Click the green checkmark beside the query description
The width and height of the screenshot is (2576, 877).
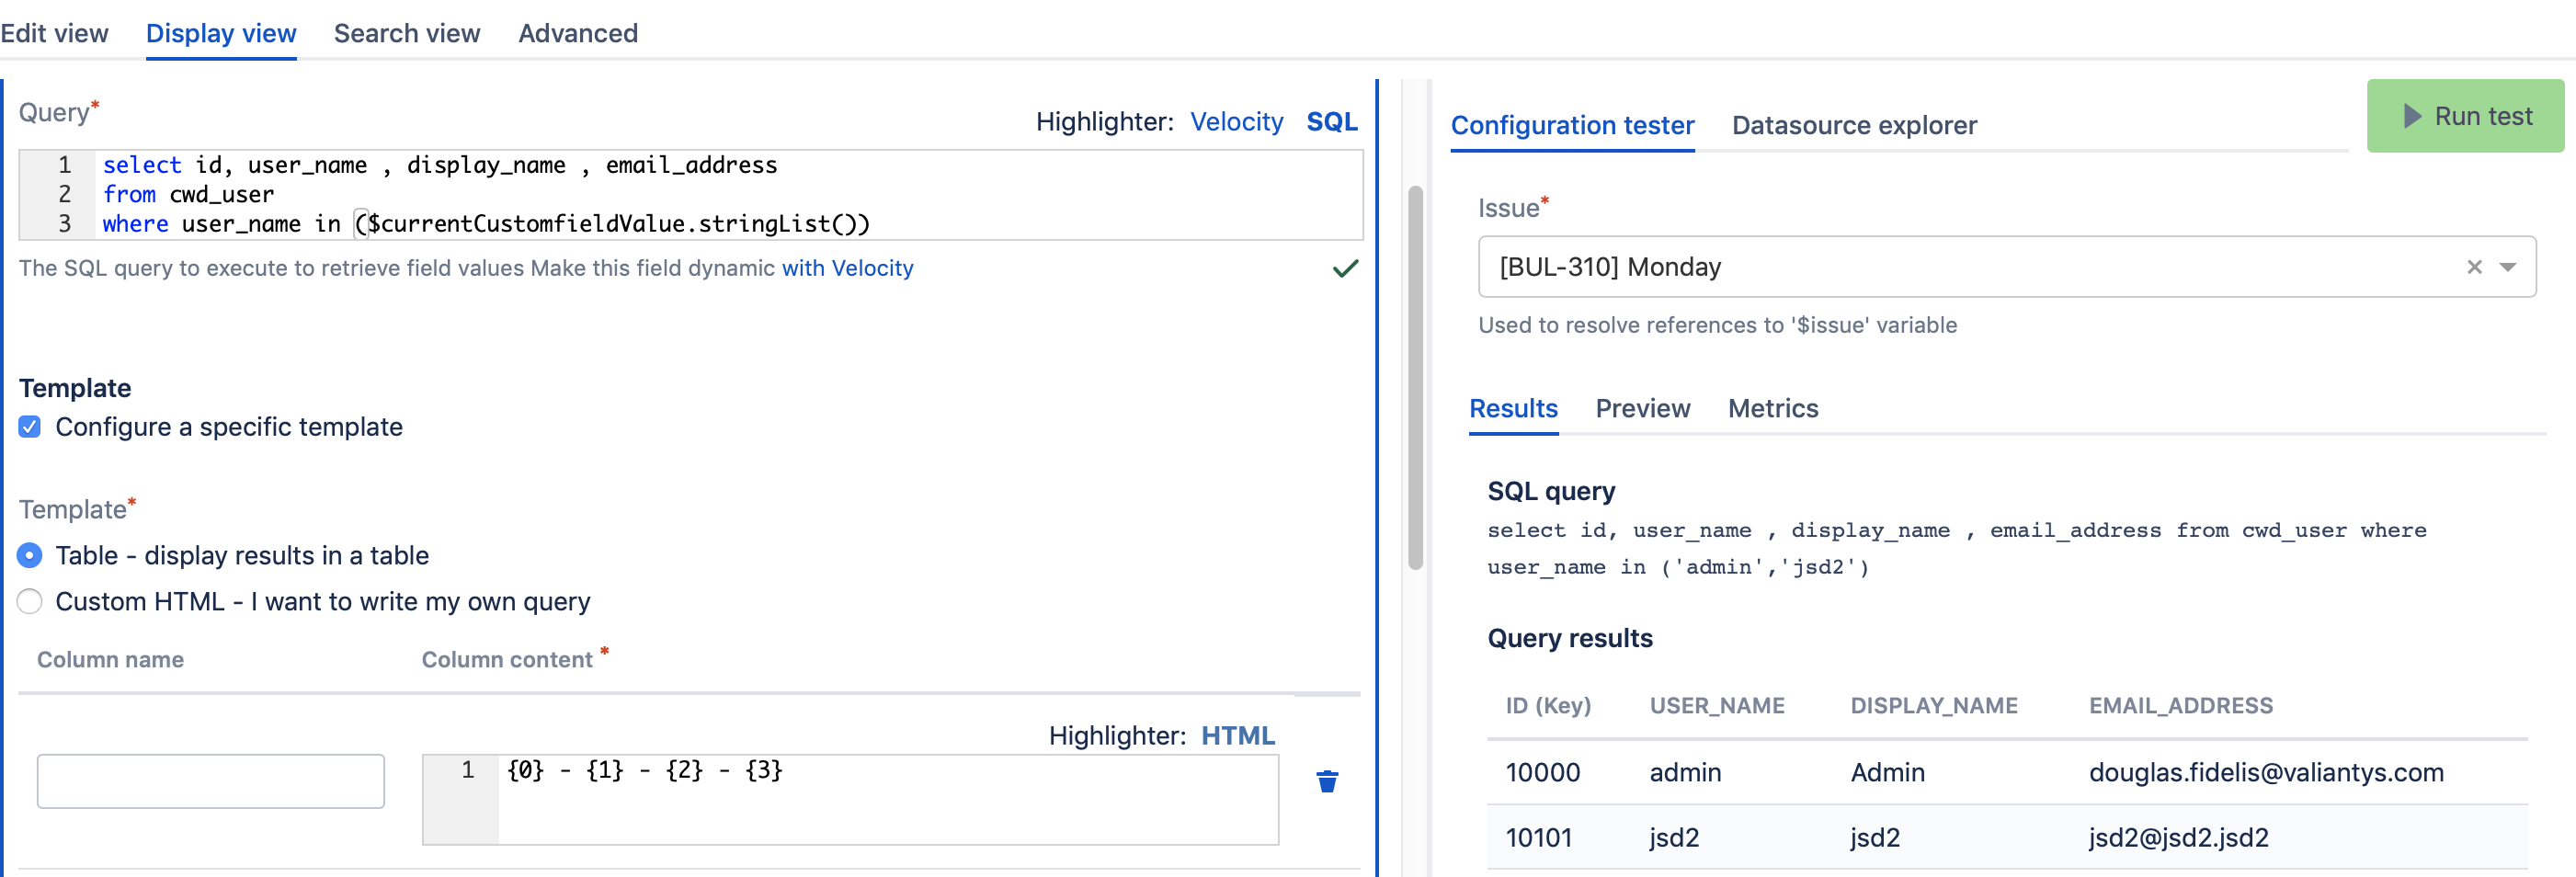point(1345,268)
